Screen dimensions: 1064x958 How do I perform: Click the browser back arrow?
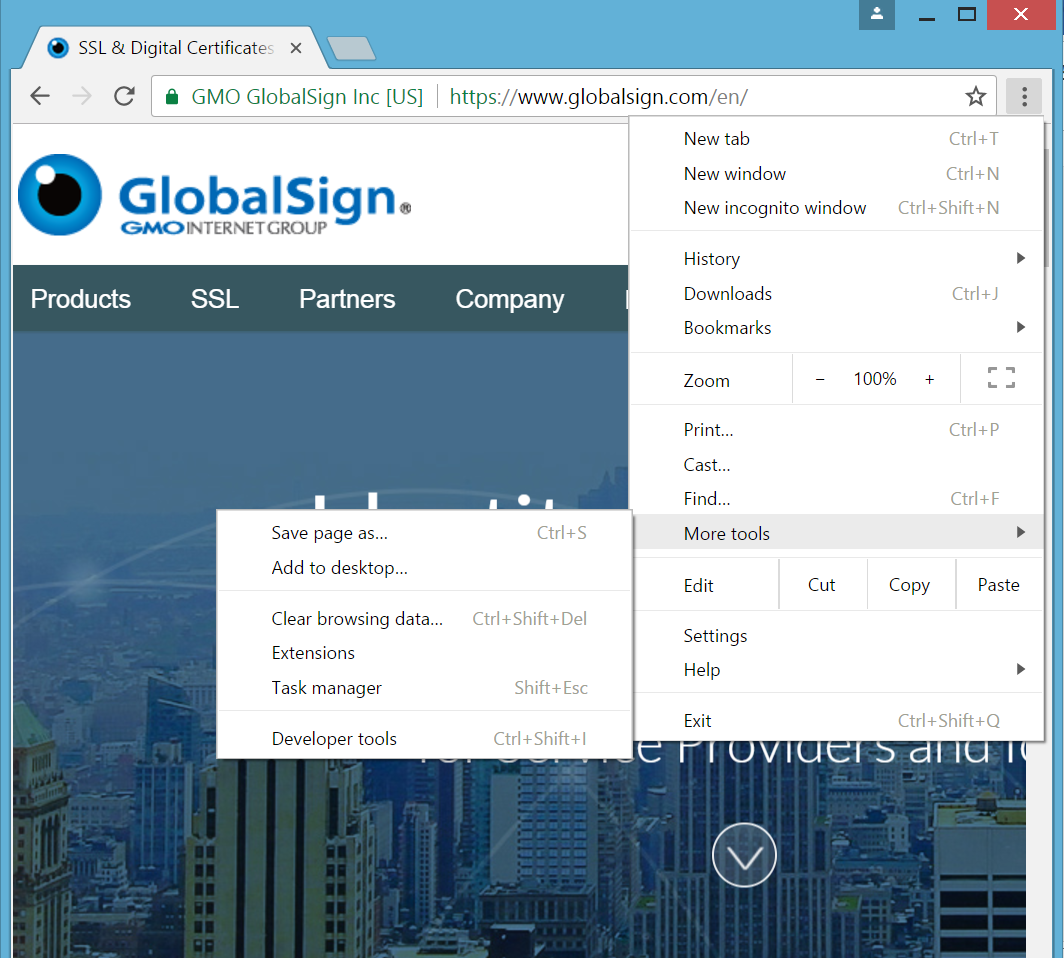tap(39, 96)
